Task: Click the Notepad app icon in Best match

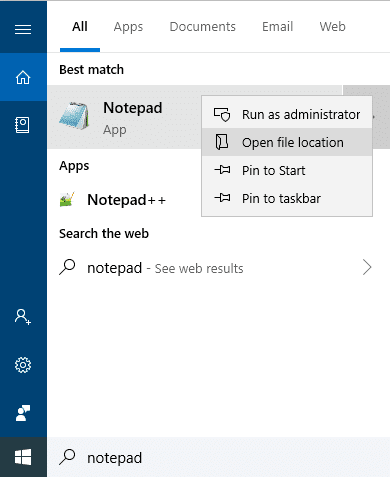Action: point(75,116)
